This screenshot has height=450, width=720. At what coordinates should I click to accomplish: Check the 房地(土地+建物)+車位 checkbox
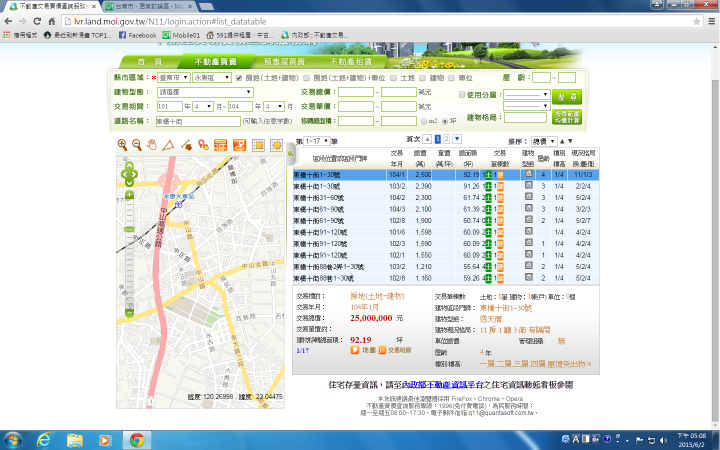pos(306,78)
